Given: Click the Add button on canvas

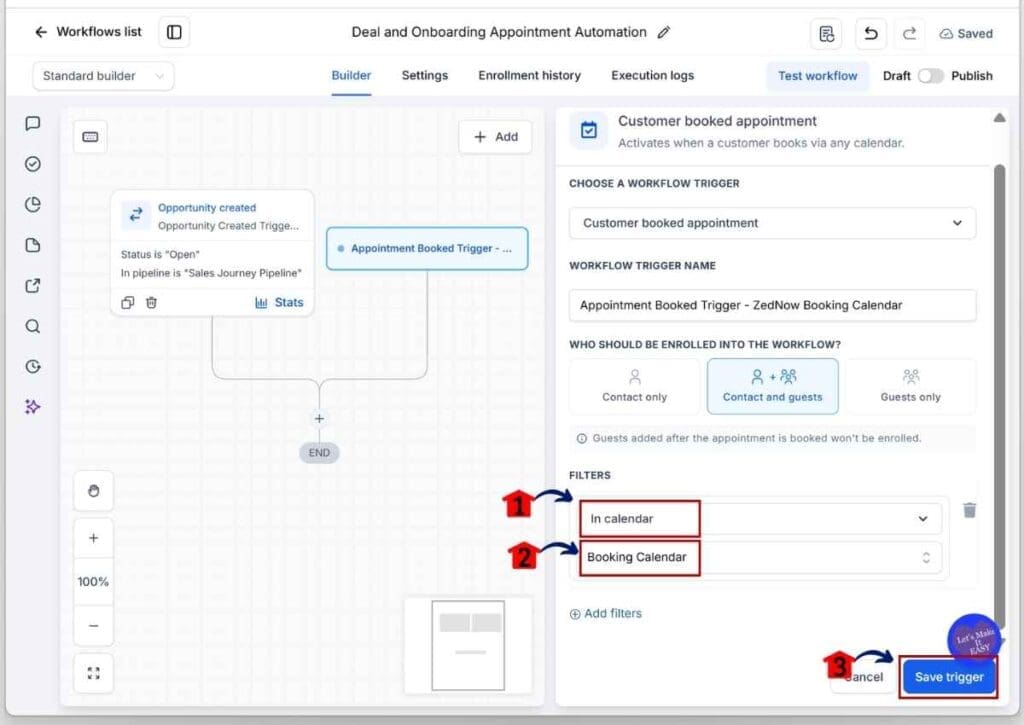Looking at the screenshot, I should click(x=496, y=137).
